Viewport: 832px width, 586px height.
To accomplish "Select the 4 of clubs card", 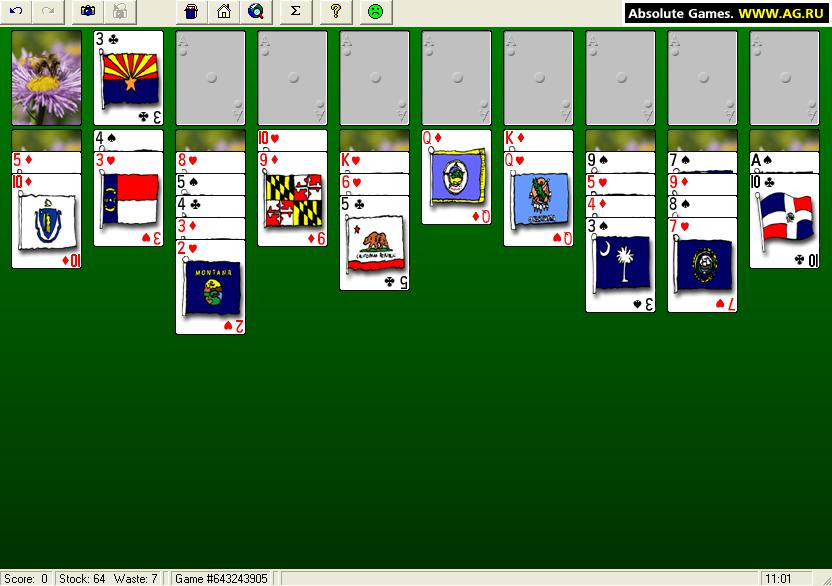I will click(x=210, y=206).
